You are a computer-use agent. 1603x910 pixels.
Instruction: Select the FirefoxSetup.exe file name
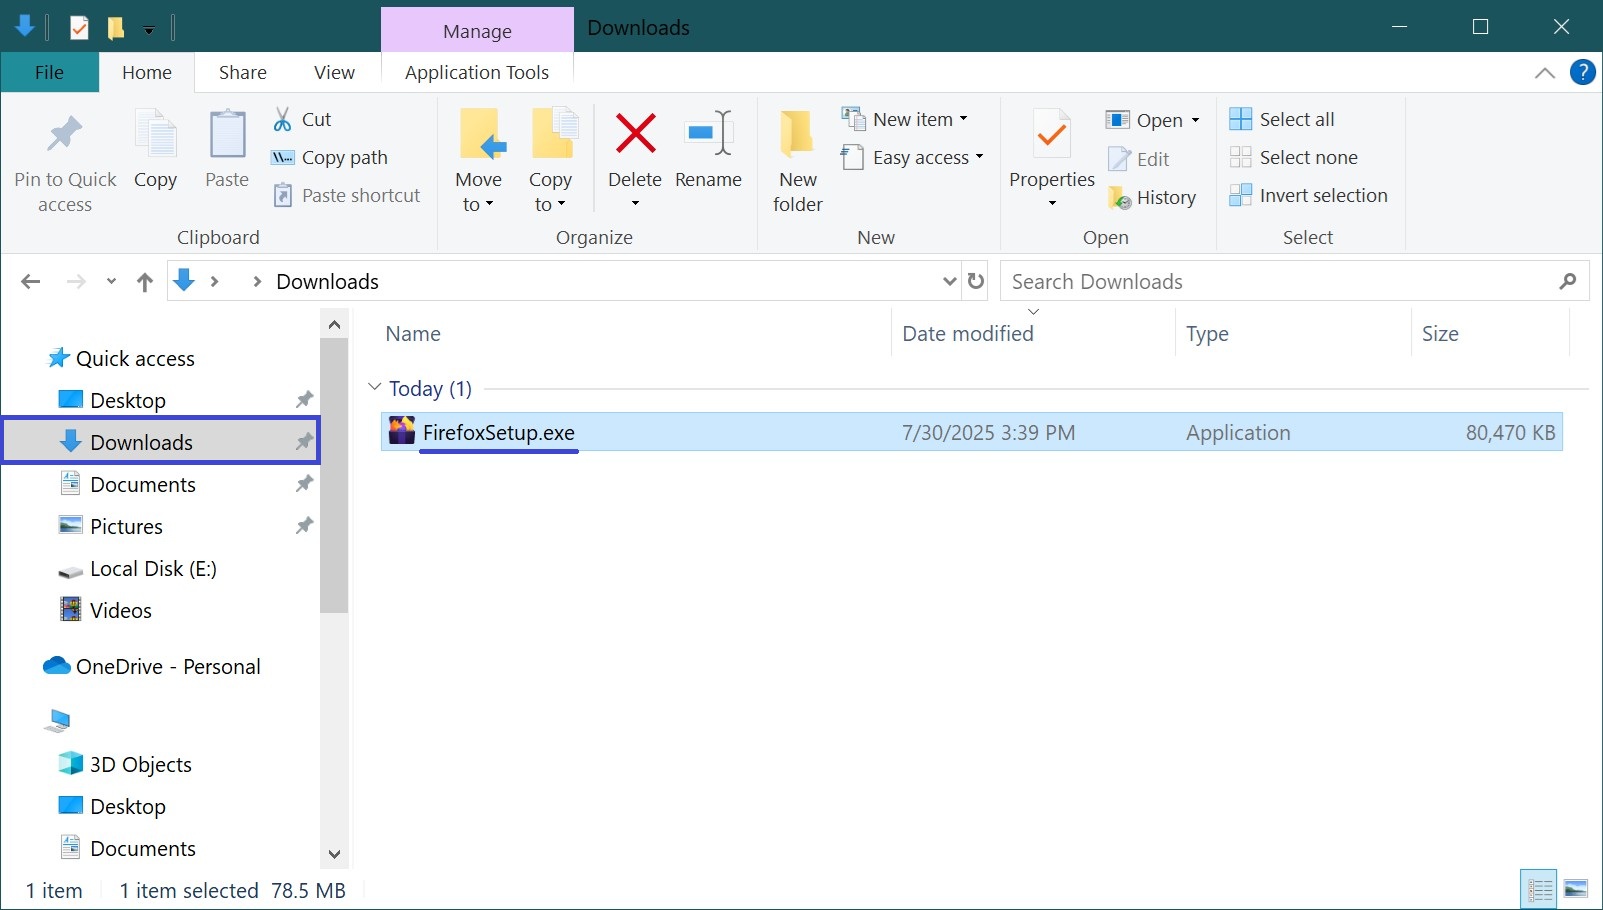(498, 432)
